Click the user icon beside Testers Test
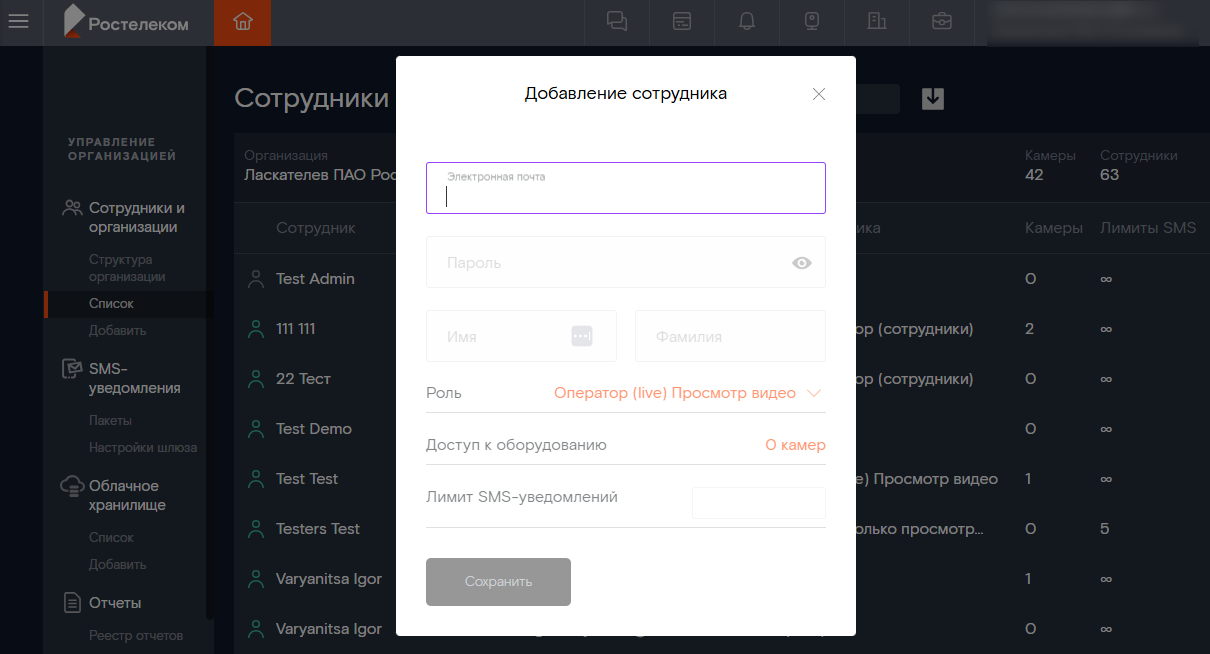 [x=255, y=529]
